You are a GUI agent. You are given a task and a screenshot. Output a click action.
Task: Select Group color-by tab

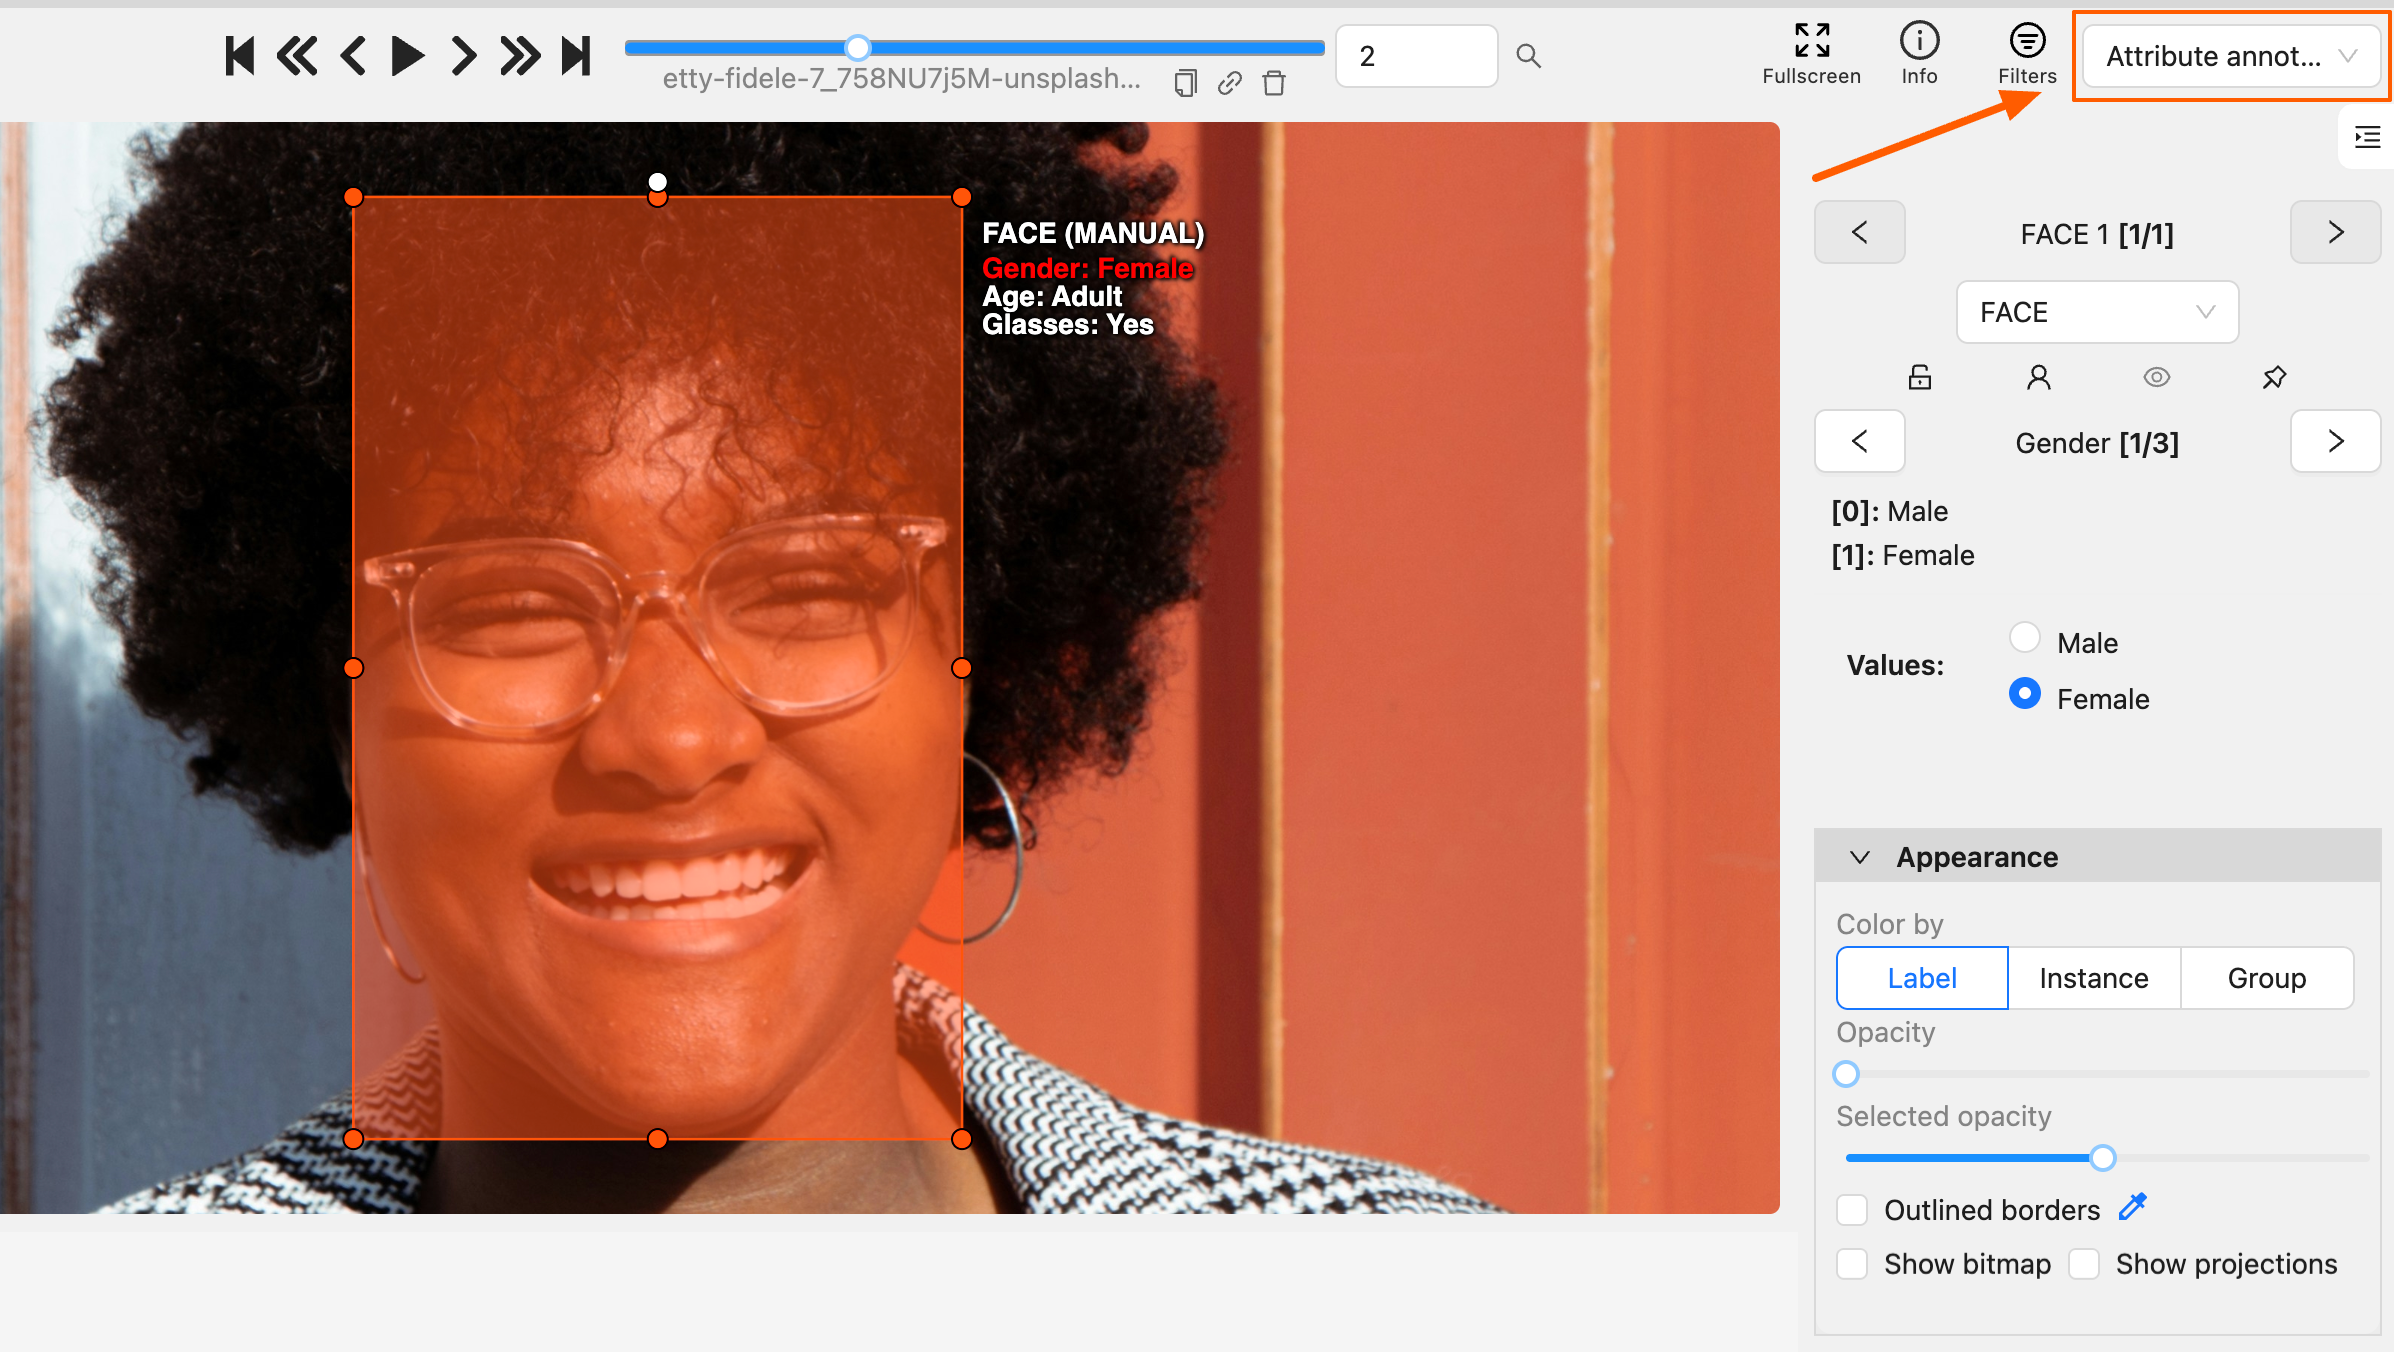[x=2266, y=978]
